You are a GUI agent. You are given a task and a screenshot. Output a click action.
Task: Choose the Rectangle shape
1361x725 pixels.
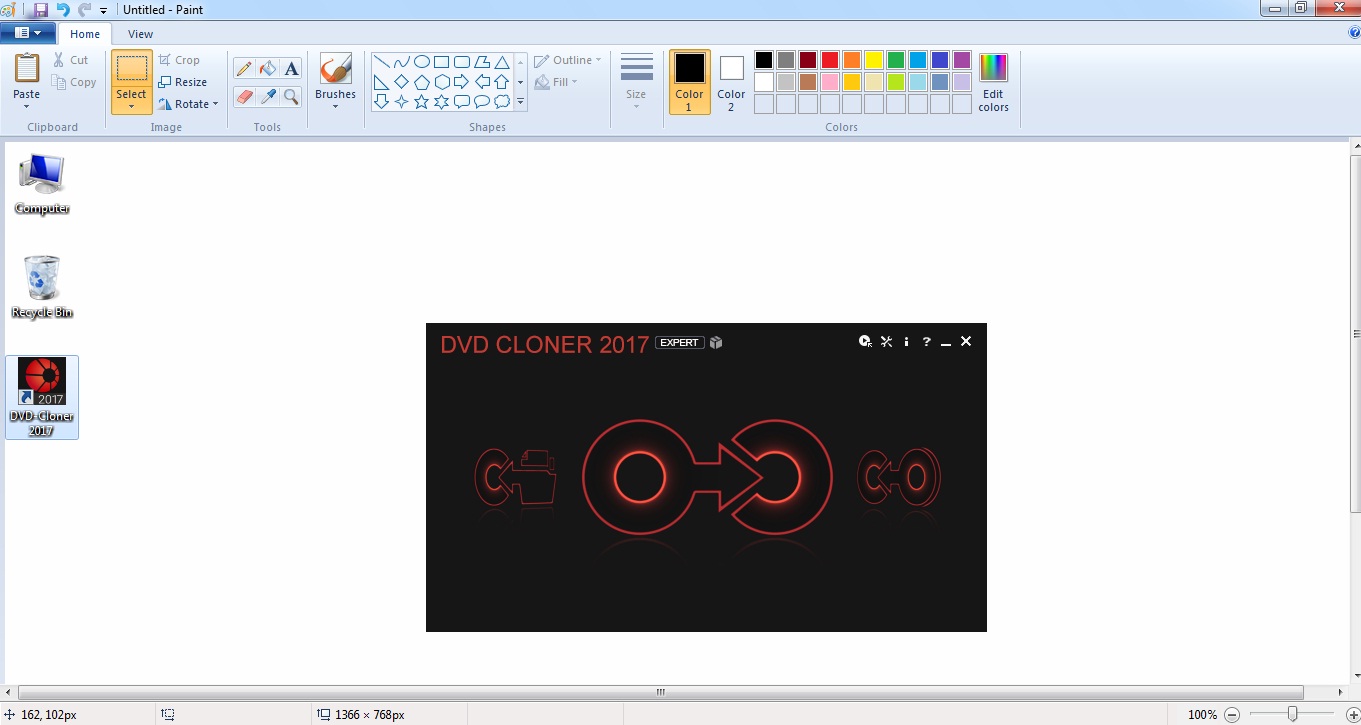coord(442,62)
